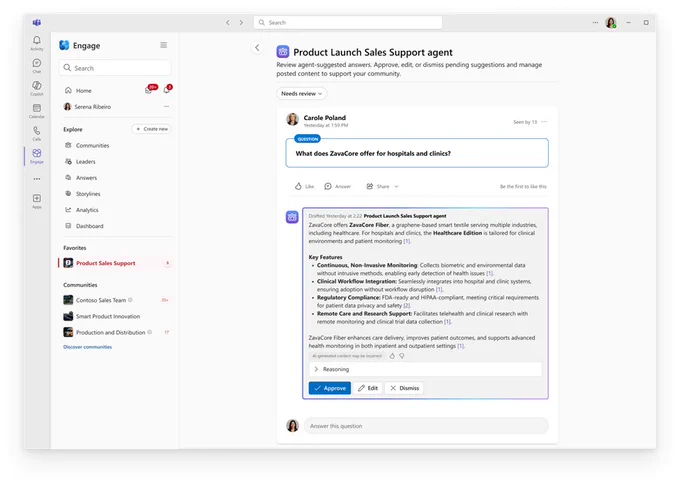Open Engage notifications bell icon
Image resolution: width=680 pixels, height=483 pixels.
167,89
